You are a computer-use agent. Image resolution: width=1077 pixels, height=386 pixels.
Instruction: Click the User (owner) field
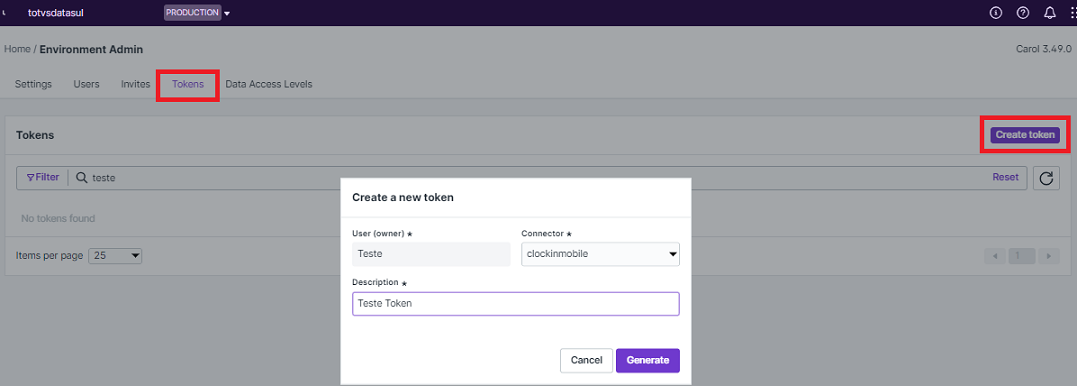click(x=431, y=254)
